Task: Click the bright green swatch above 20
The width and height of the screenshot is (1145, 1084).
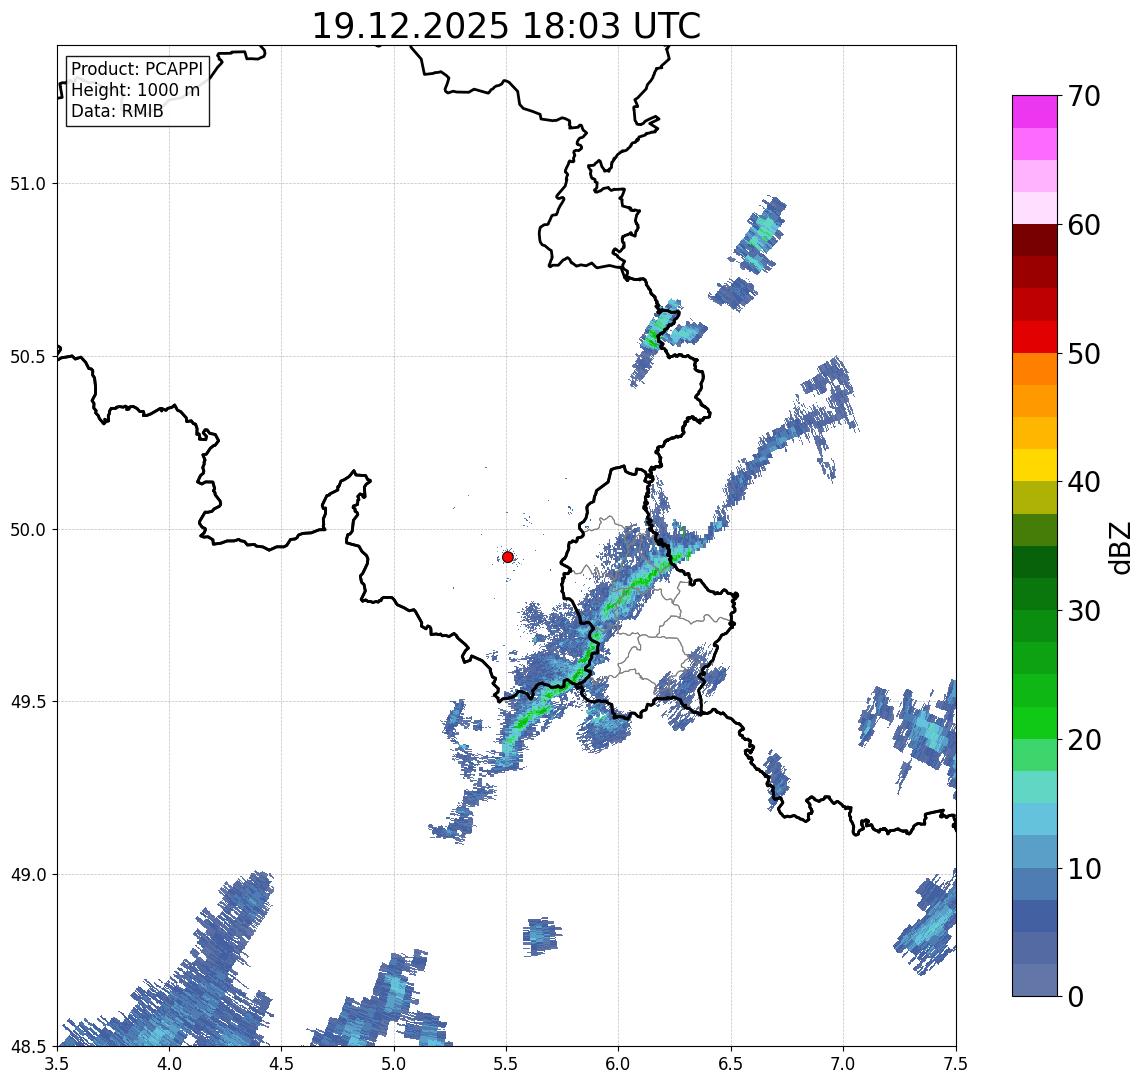Action: [x=1035, y=722]
